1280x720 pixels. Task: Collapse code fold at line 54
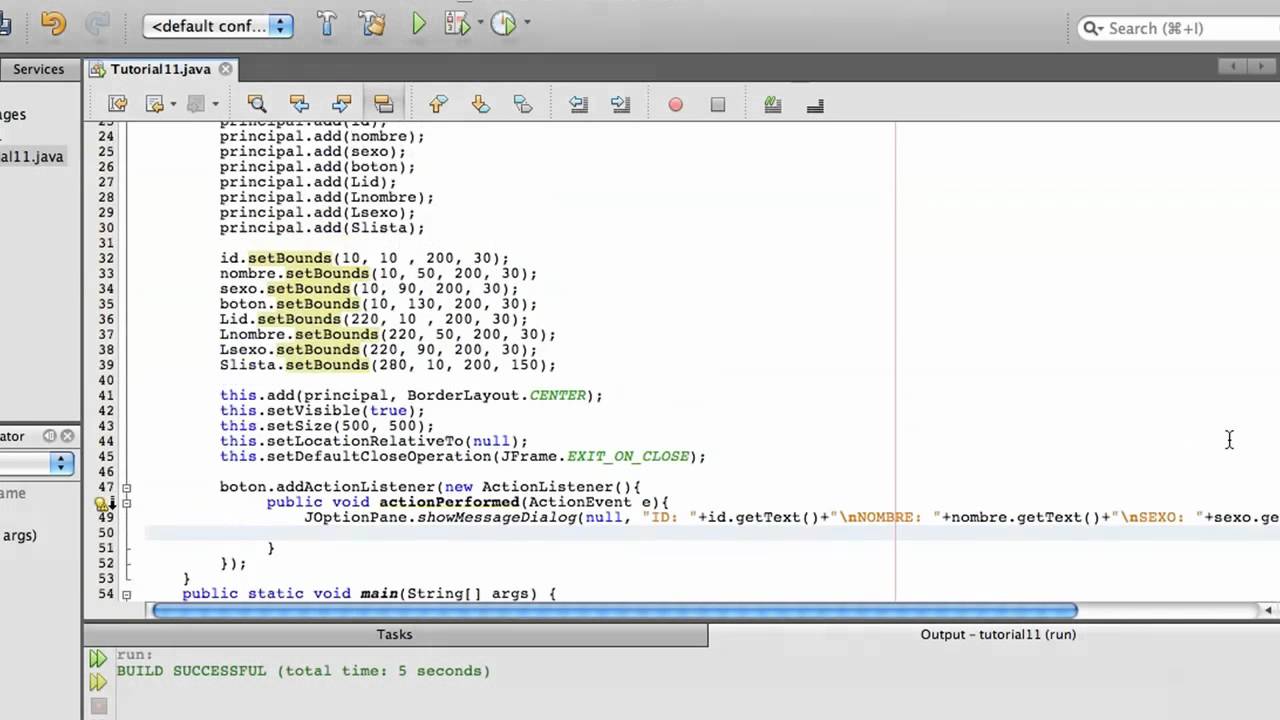click(x=126, y=594)
